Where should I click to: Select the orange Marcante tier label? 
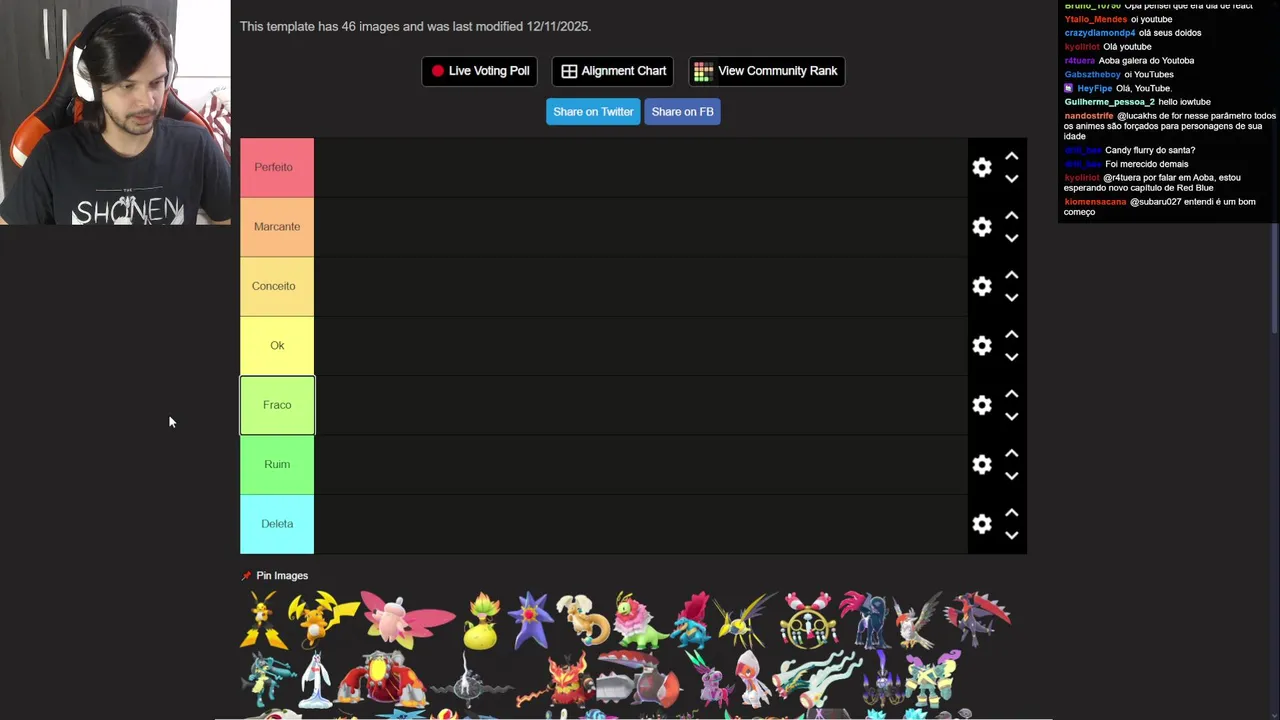pos(277,227)
